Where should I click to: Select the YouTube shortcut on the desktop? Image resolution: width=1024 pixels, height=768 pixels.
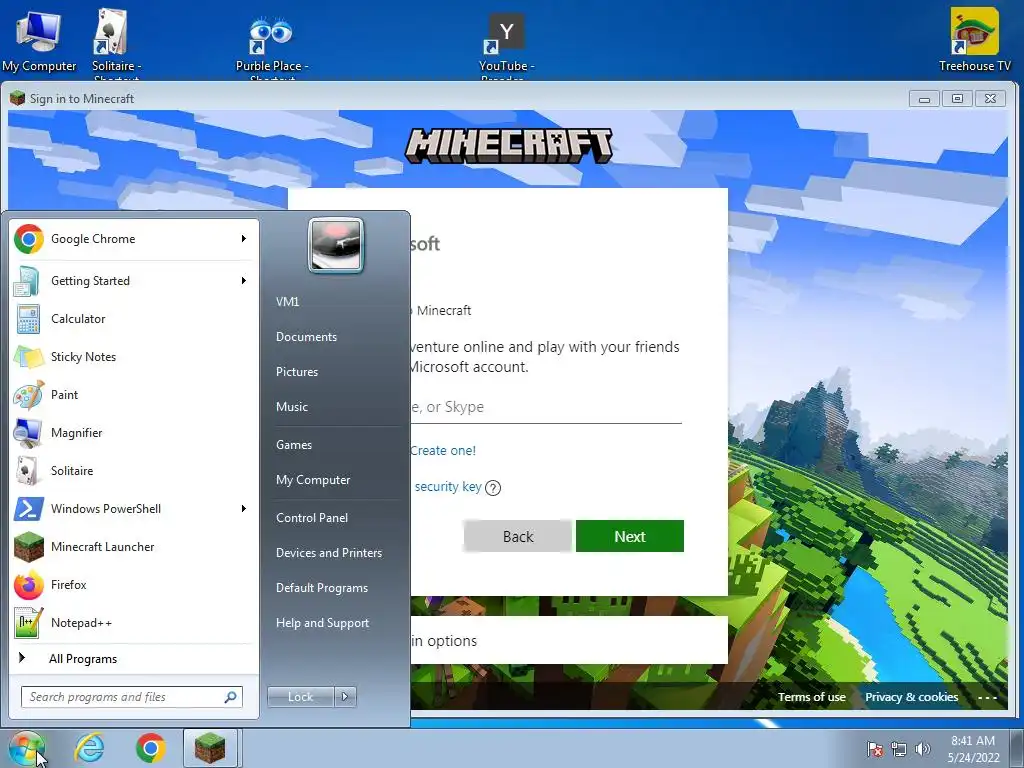[x=506, y=46]
